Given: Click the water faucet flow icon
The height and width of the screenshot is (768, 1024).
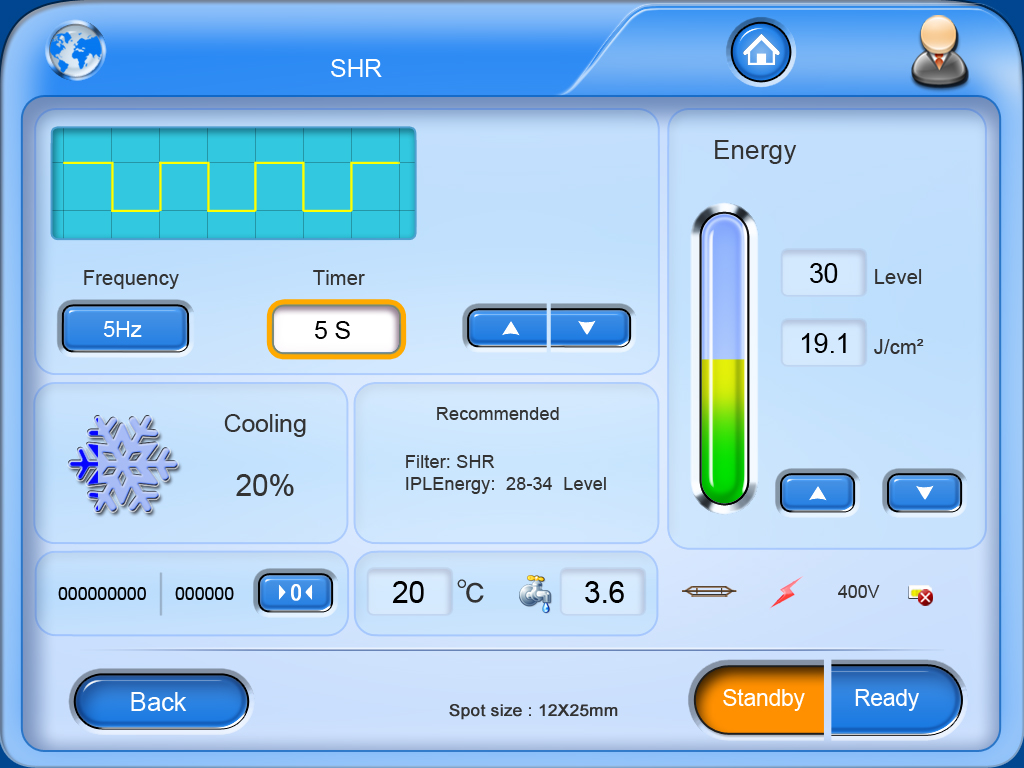Looking at the screenshot, I should (x=534, y=593).
